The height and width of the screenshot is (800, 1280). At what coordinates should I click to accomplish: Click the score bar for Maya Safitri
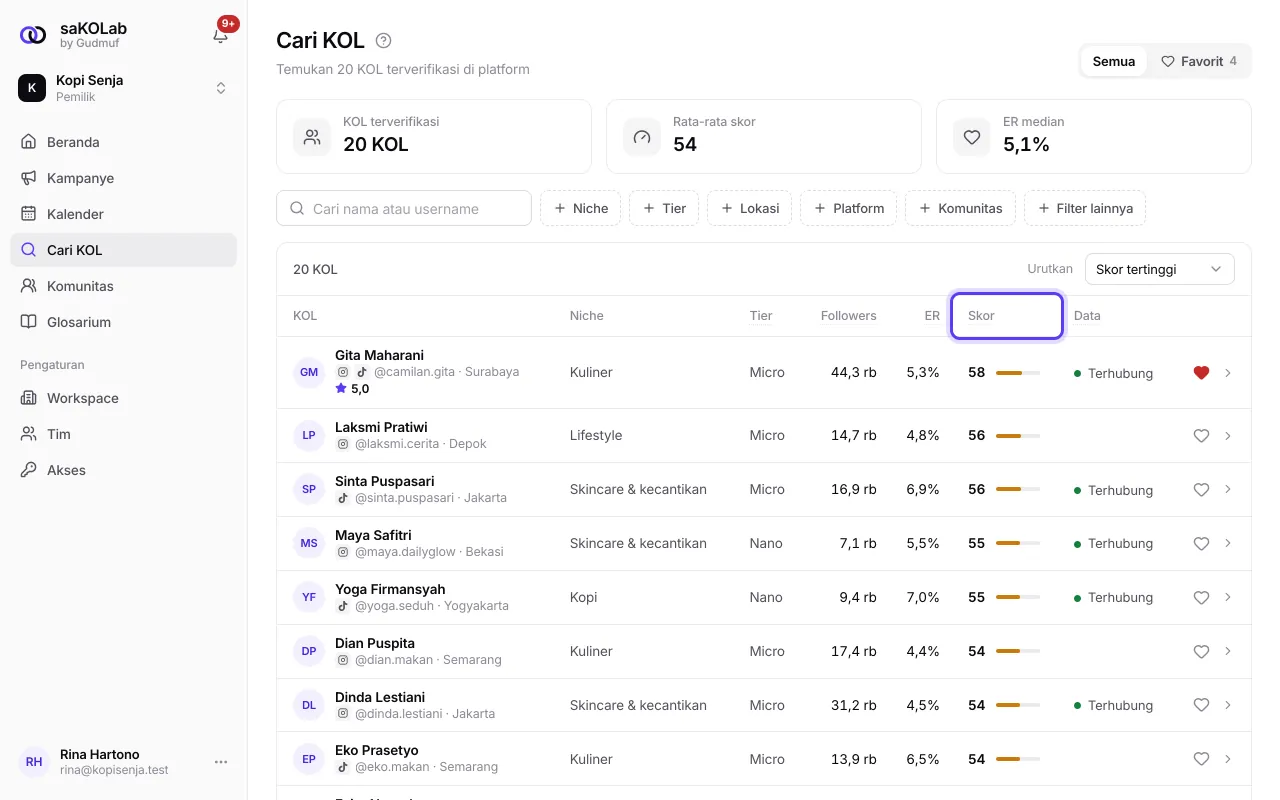(1018, 544)
